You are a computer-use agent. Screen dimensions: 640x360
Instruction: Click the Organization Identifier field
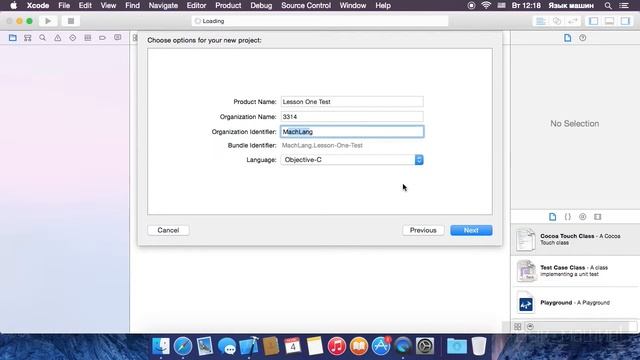[x=352, y=131]
